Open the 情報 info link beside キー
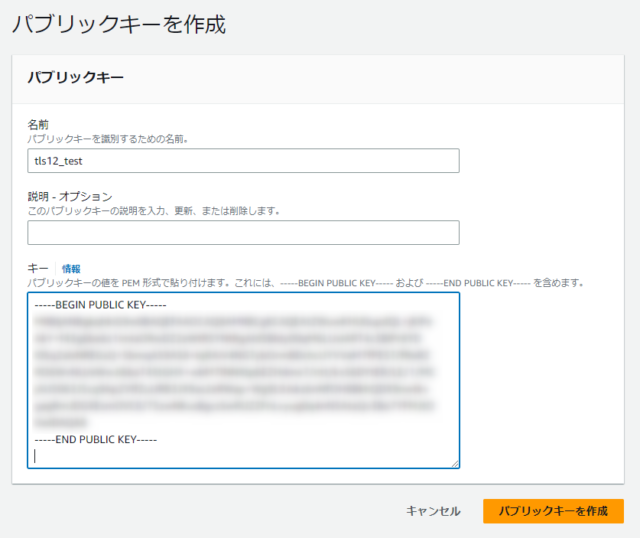 [71, 269]
